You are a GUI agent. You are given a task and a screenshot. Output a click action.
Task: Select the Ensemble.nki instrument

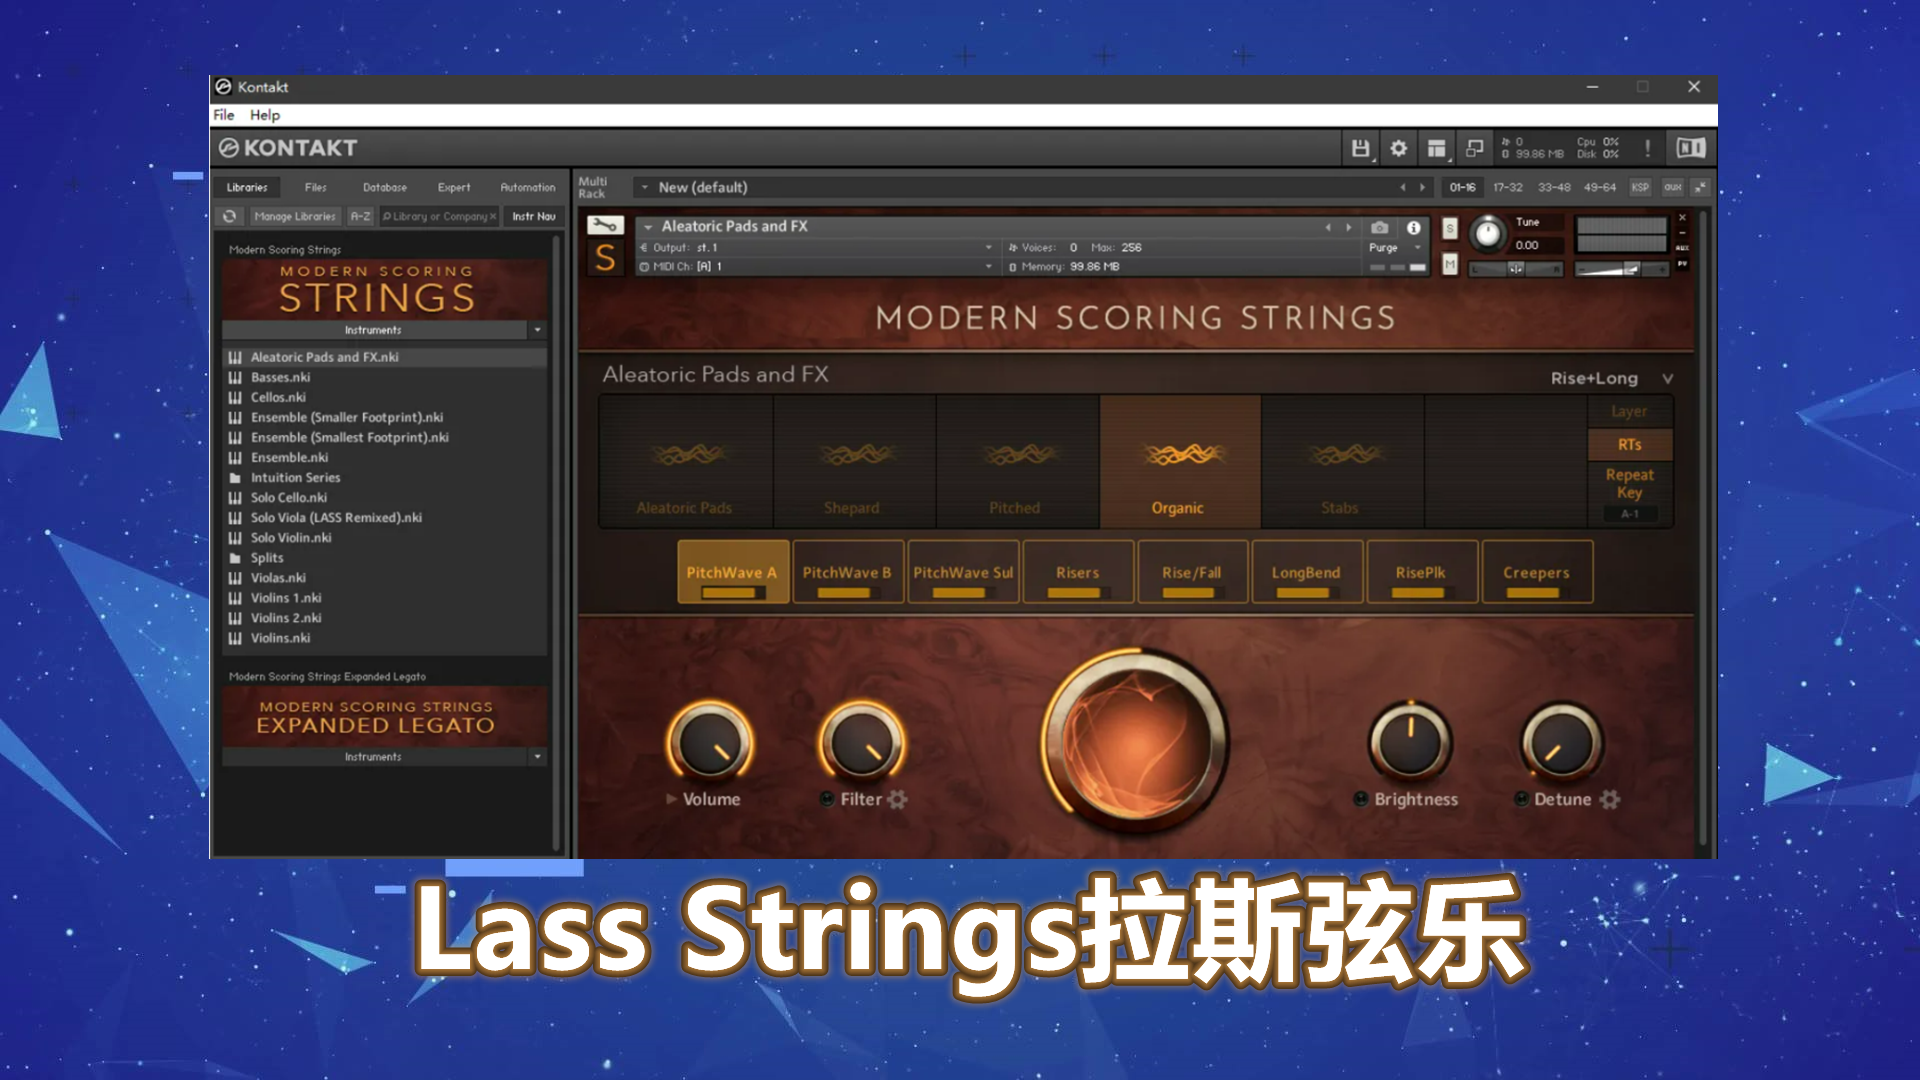pyautogui.click(x=289, y=456)
